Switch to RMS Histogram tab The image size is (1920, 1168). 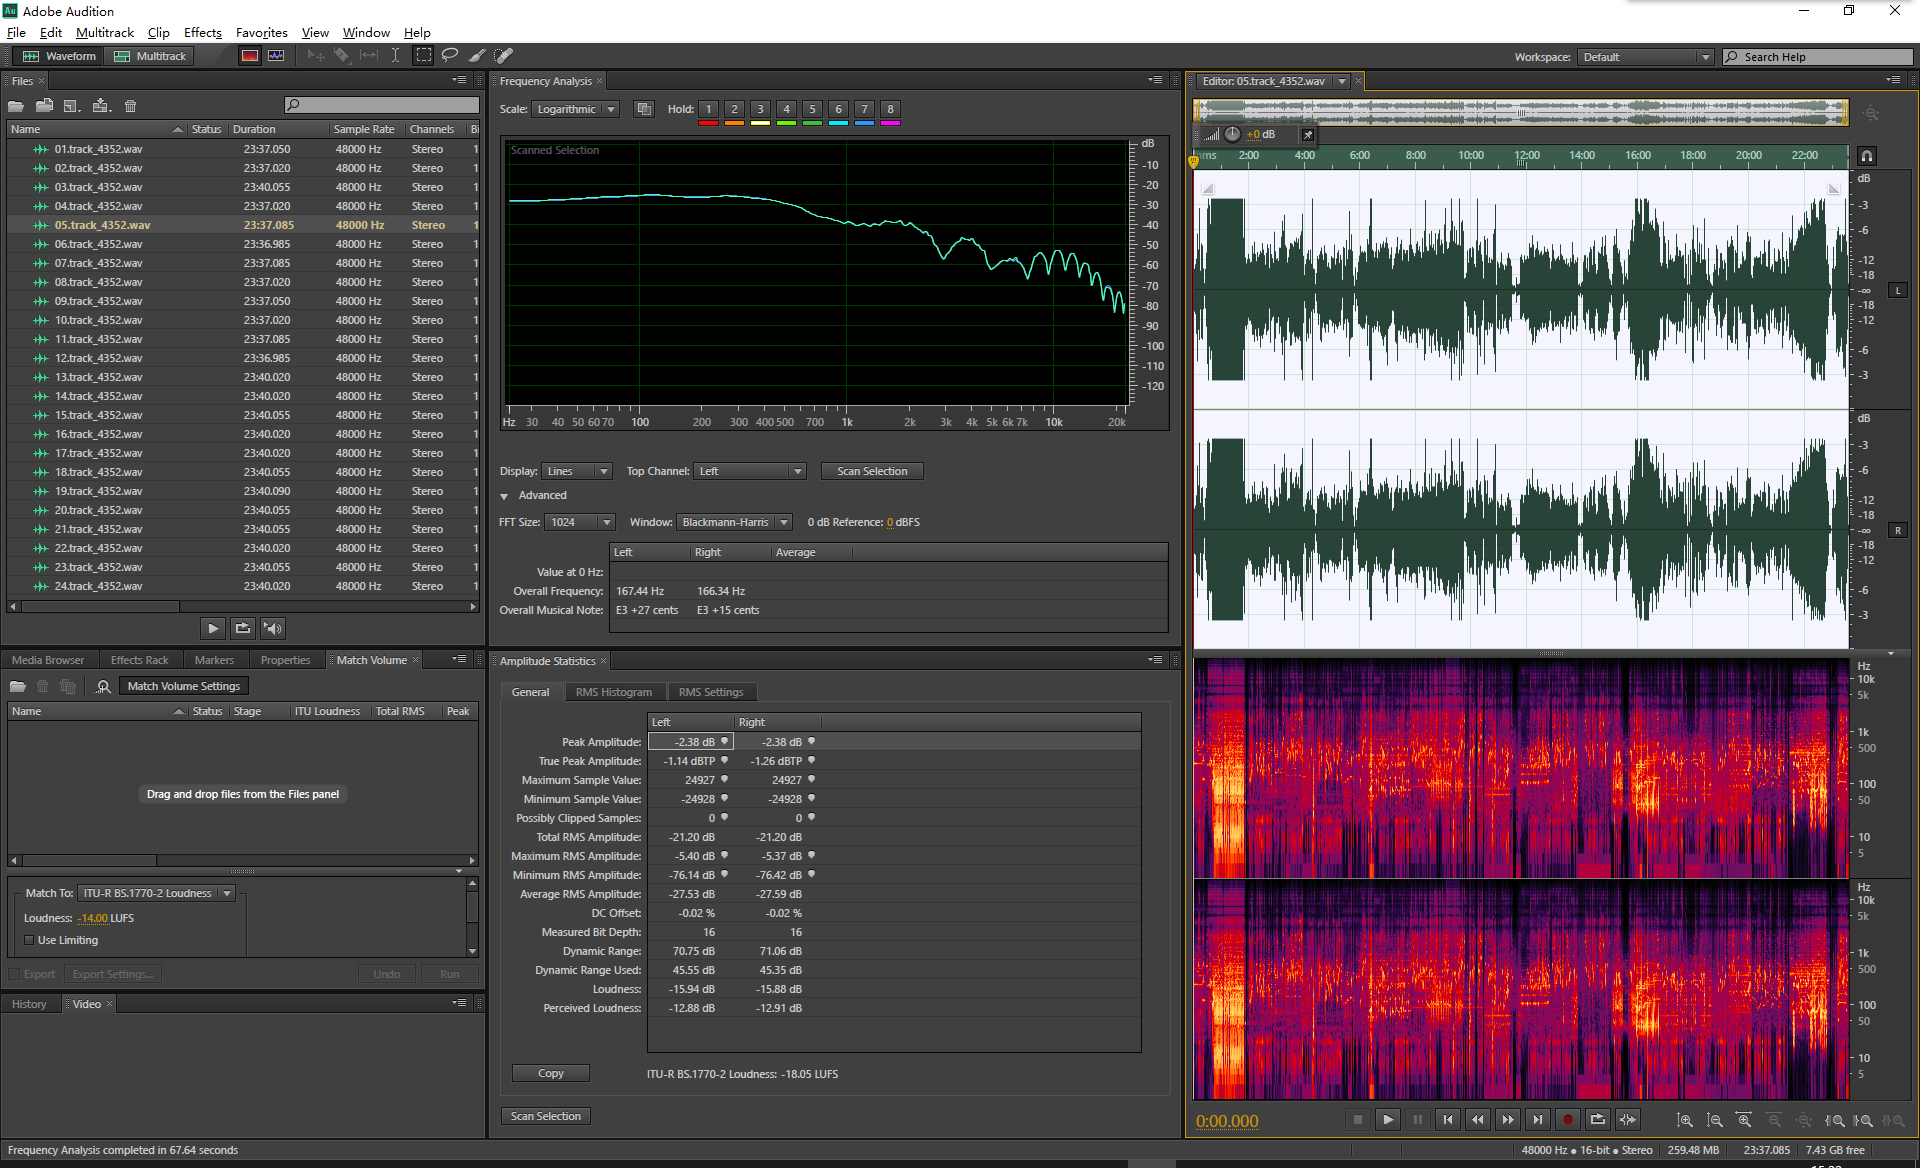(613, 692)
